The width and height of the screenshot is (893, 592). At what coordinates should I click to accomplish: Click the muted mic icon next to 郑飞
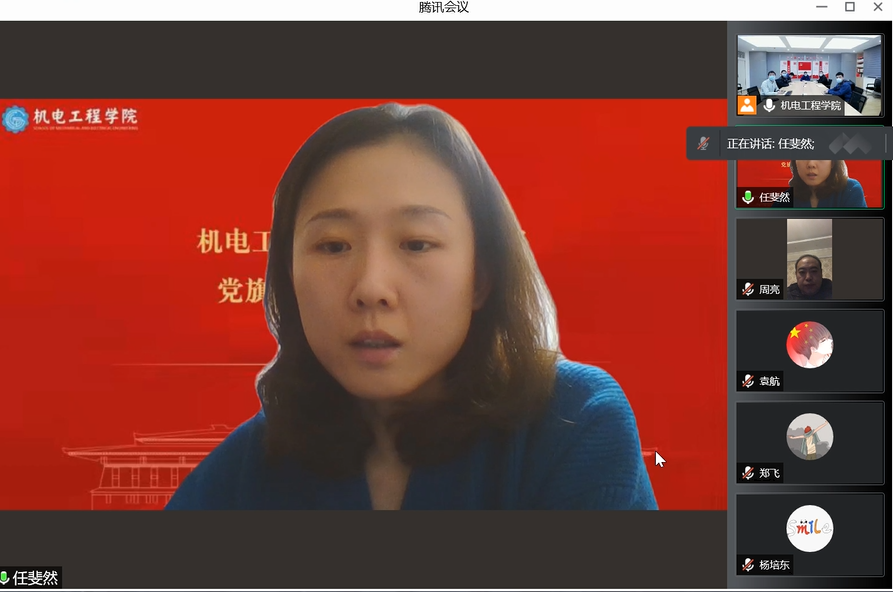[747, 472]
